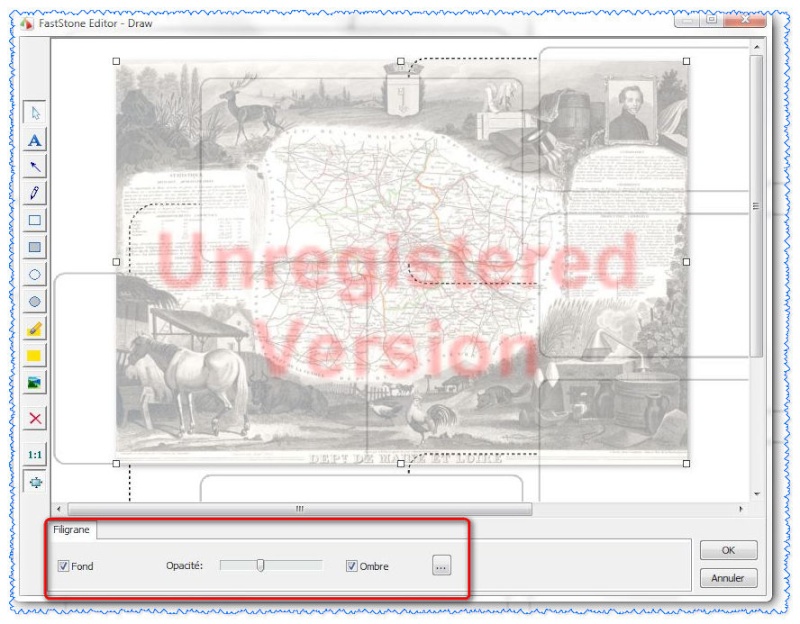Click the right-middle selection handle of the image
Screen dimensions: 800x624
(x=686, y=262)
